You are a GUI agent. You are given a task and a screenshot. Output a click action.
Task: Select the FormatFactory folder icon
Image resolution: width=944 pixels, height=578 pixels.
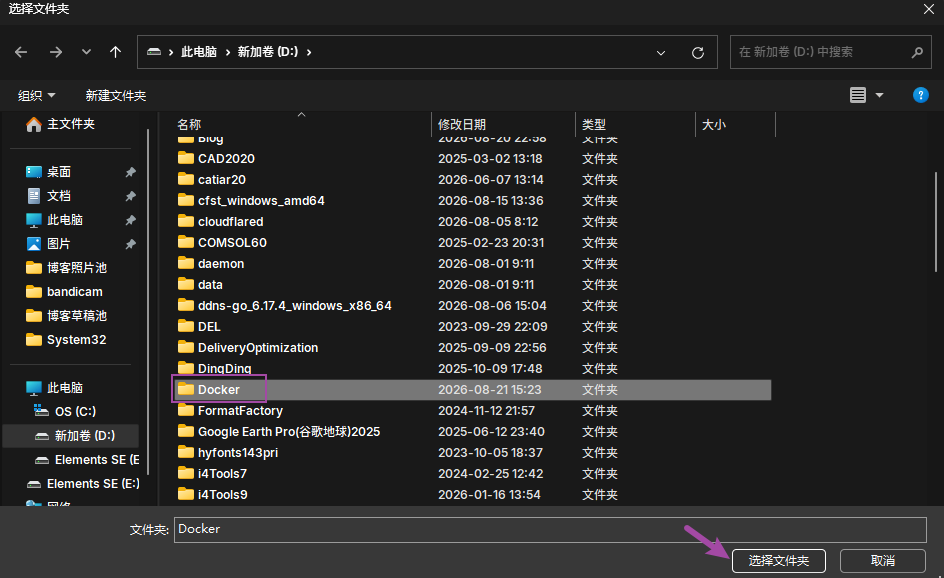click(186, 411)
